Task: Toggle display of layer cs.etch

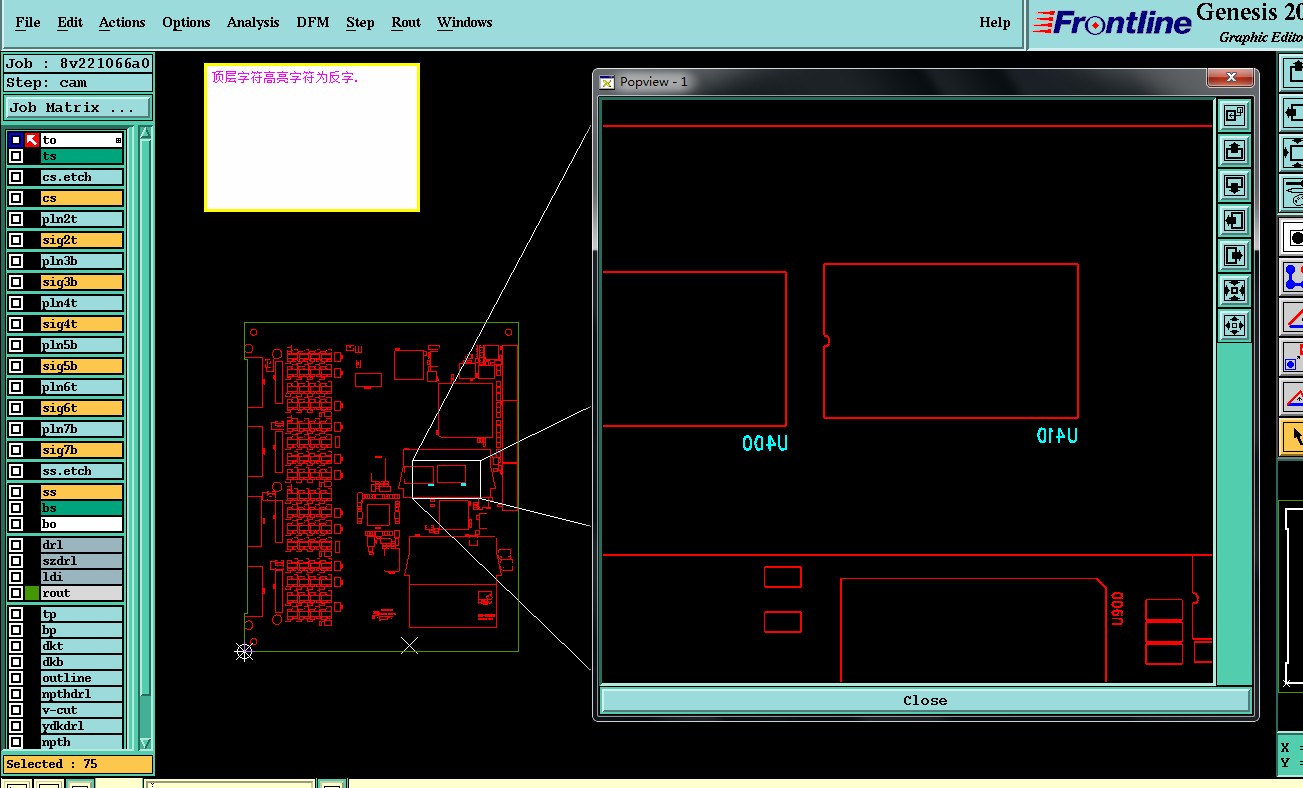Action: tap(16, 177)
